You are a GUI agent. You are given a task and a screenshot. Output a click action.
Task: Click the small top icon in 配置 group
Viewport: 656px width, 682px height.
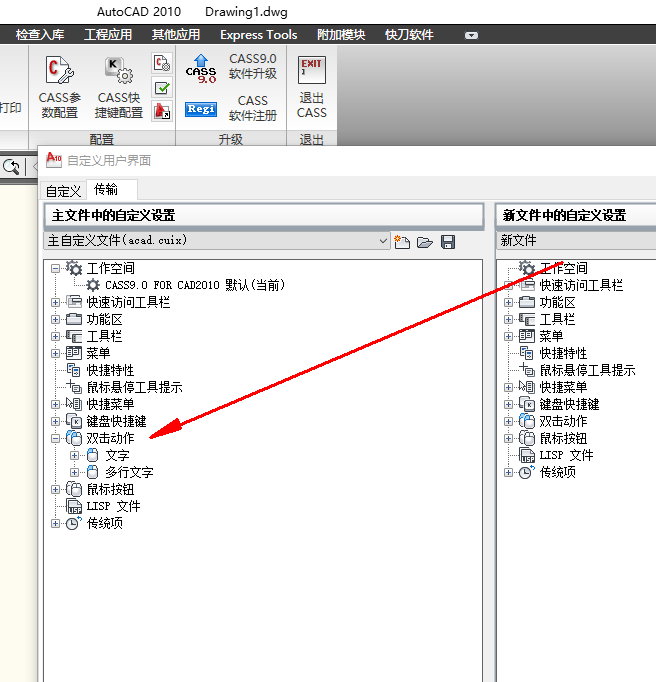point(162,64)
